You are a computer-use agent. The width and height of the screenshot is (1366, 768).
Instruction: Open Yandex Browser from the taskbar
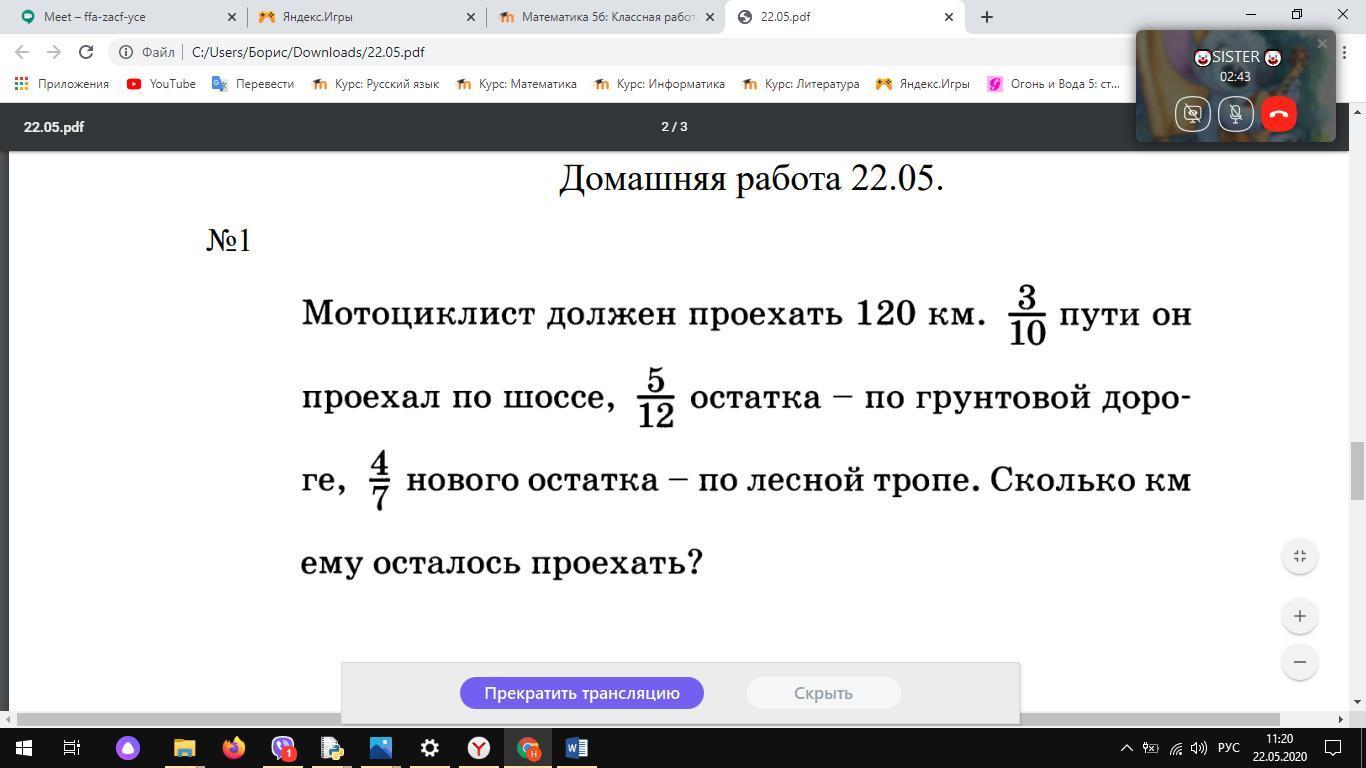479,748
